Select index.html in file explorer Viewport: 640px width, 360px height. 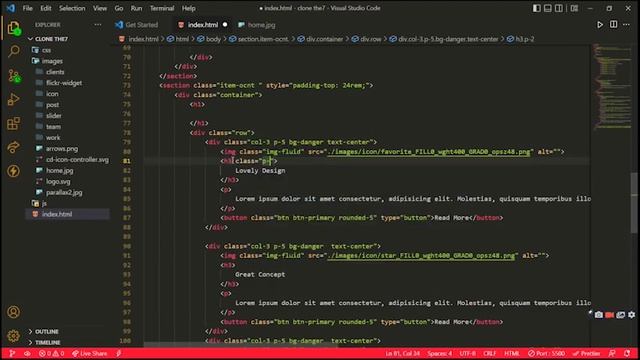point(57,214)
